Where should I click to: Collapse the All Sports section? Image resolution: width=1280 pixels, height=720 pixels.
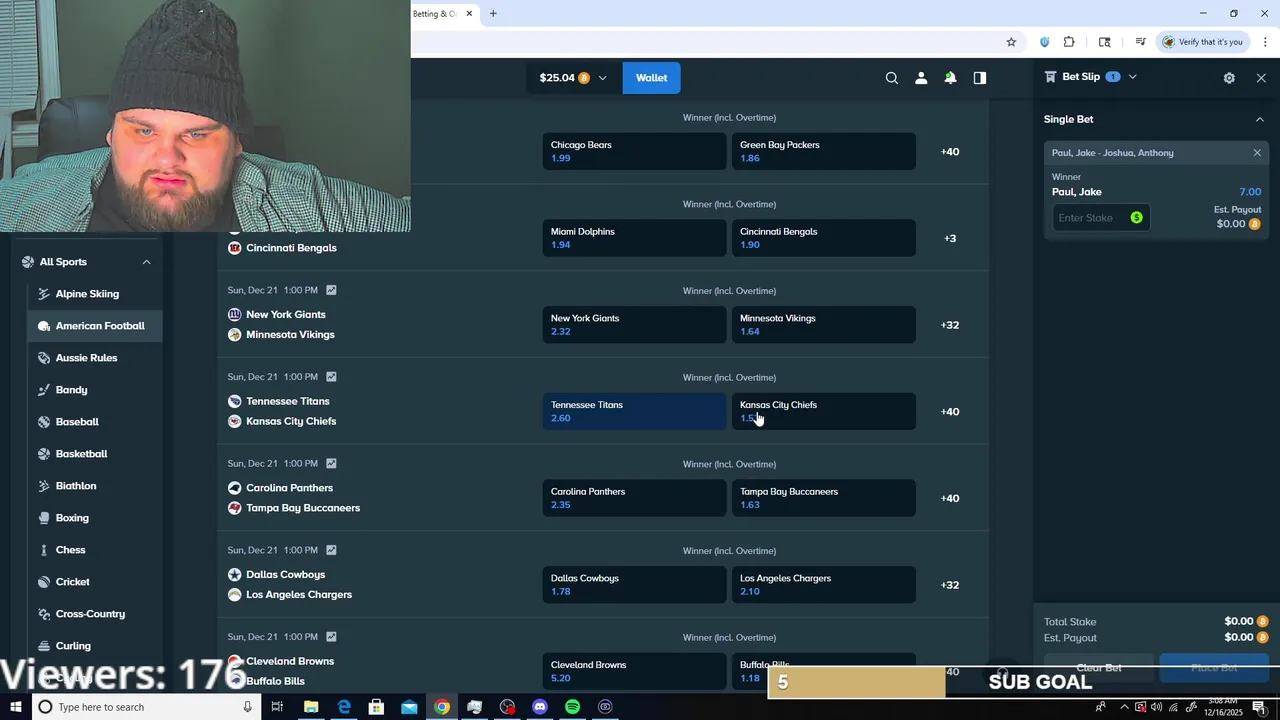pos(146,262)
